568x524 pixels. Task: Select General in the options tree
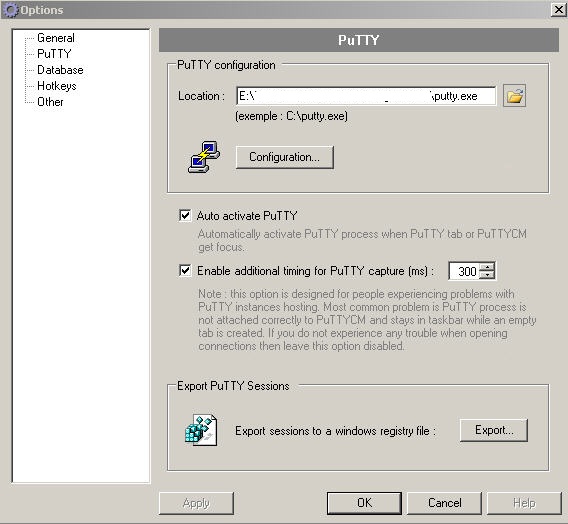pos(56,38)
